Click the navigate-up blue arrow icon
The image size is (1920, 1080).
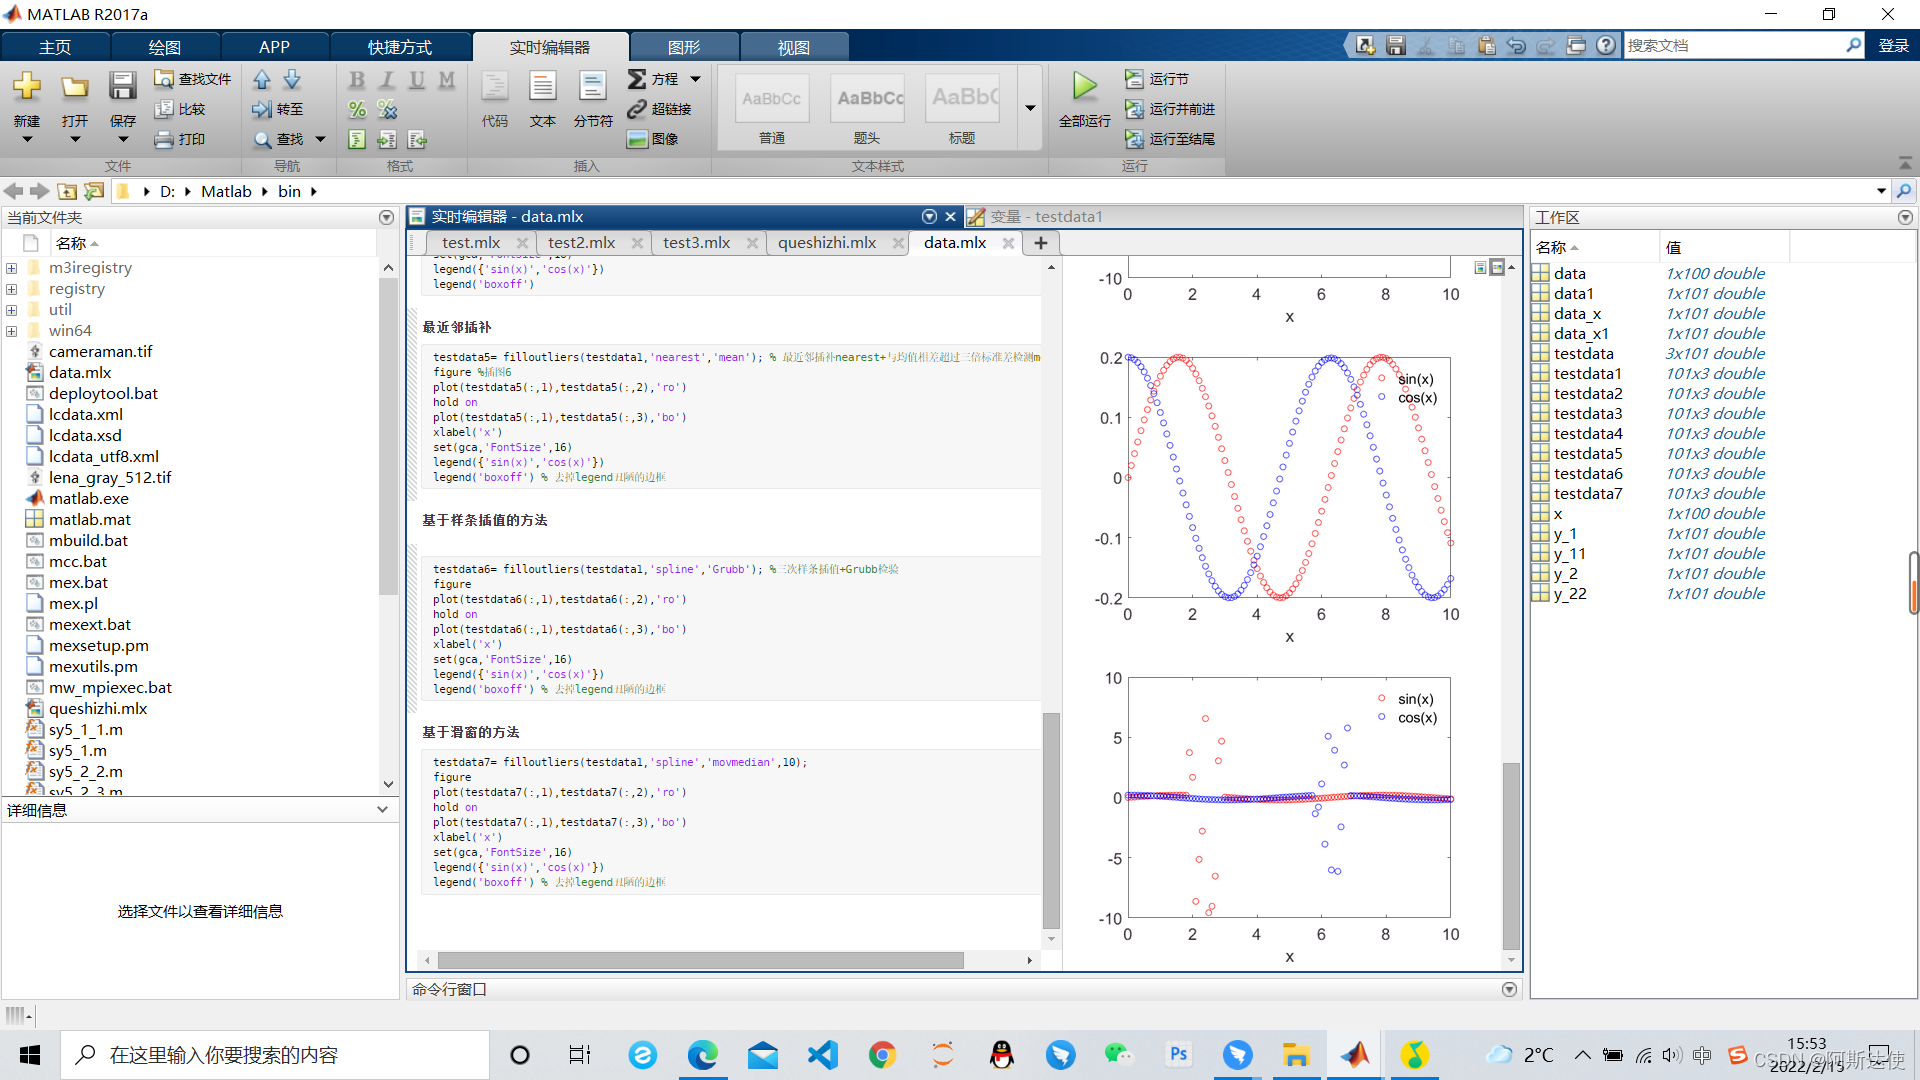pos(262,79)
